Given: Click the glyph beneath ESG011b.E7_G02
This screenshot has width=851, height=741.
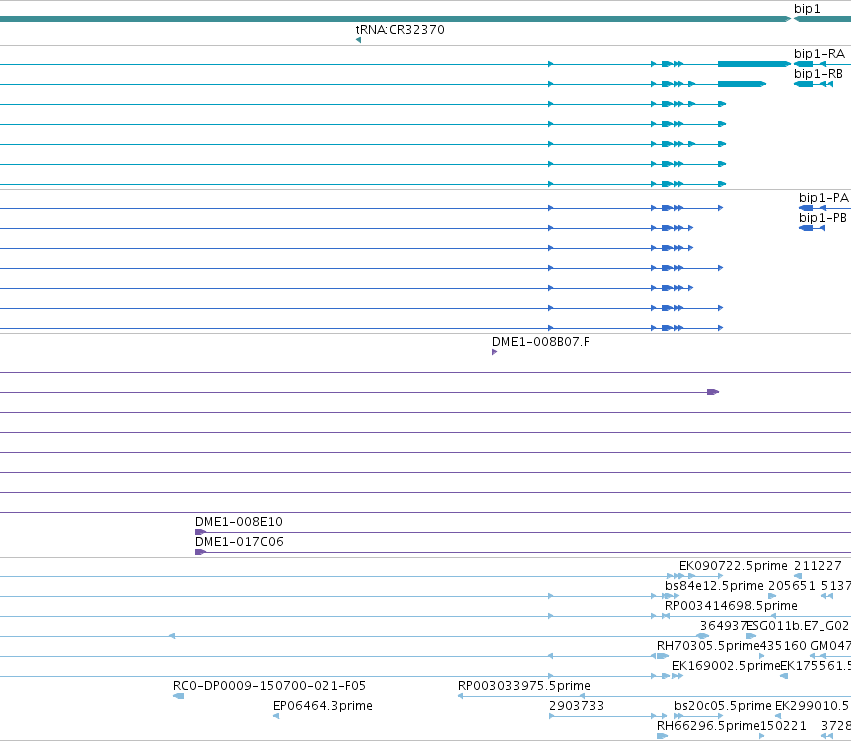Looking at the screenshot, I should (751, 636).
